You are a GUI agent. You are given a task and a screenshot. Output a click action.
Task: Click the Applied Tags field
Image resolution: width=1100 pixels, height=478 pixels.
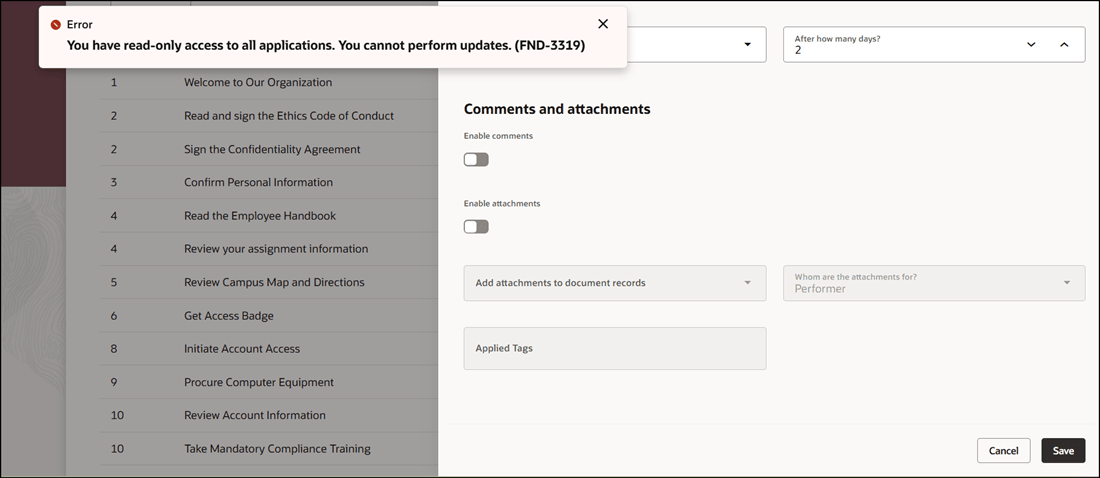[614, 349]
